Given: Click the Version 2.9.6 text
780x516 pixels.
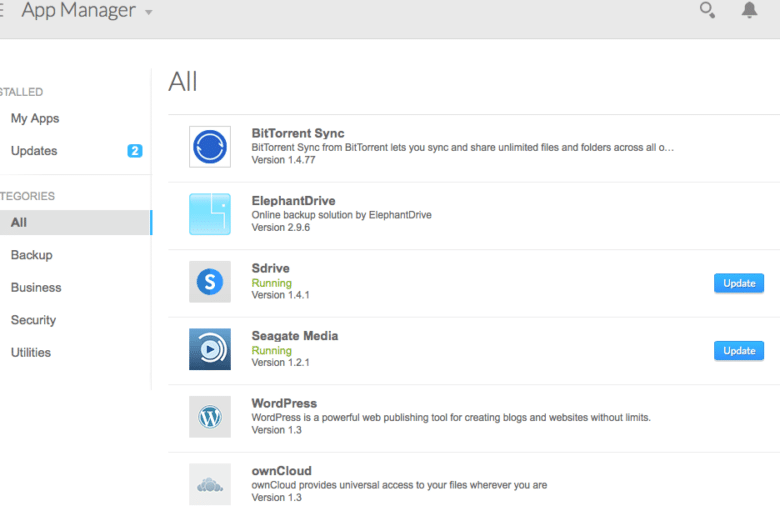Looking at the screenshot, I should tap(281, 227).
